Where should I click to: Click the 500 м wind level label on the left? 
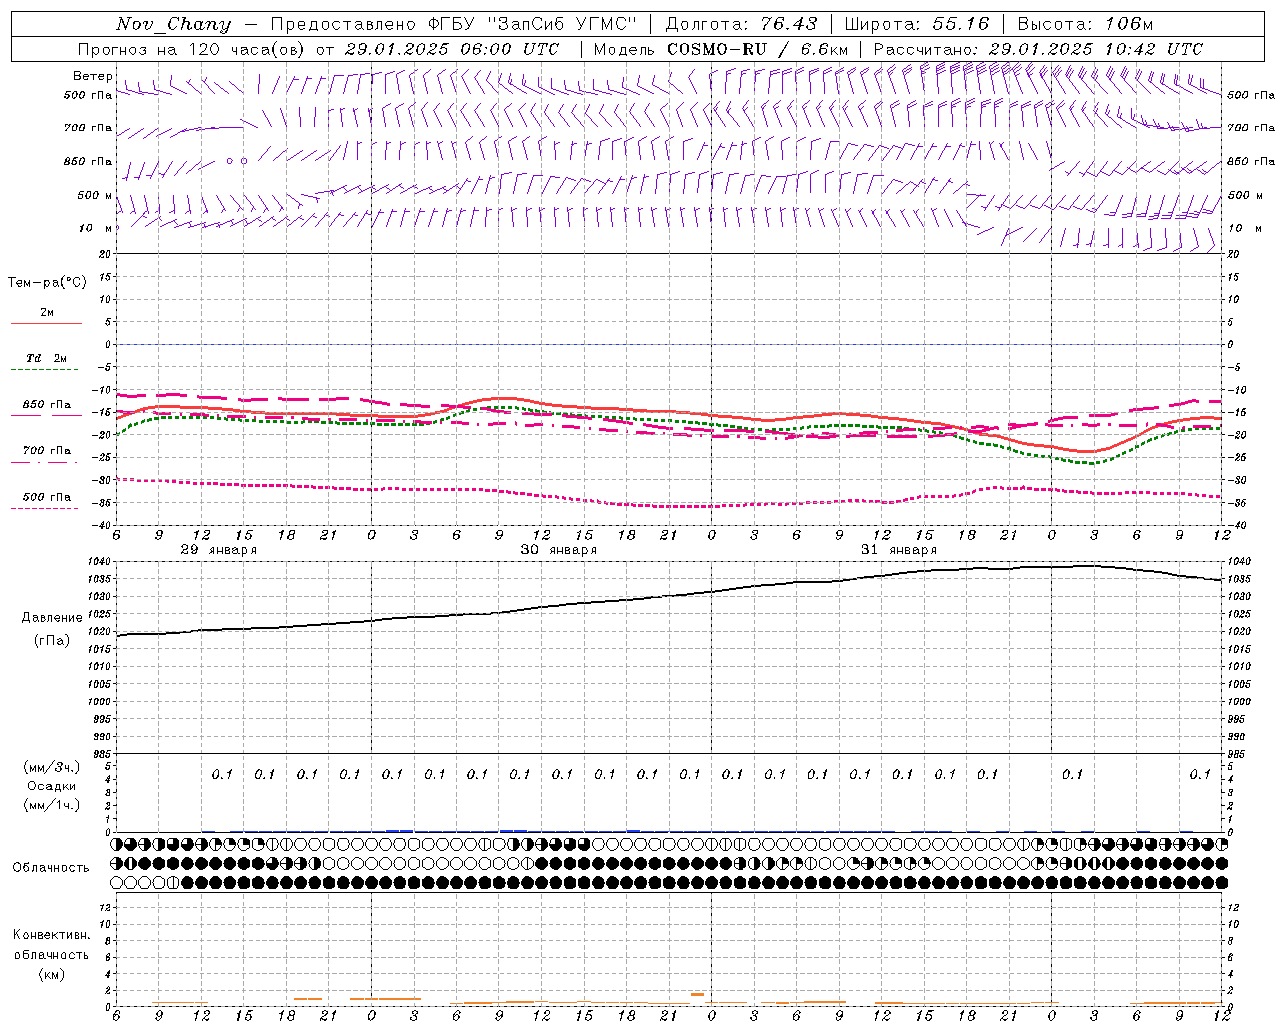(x=95, y=195)
